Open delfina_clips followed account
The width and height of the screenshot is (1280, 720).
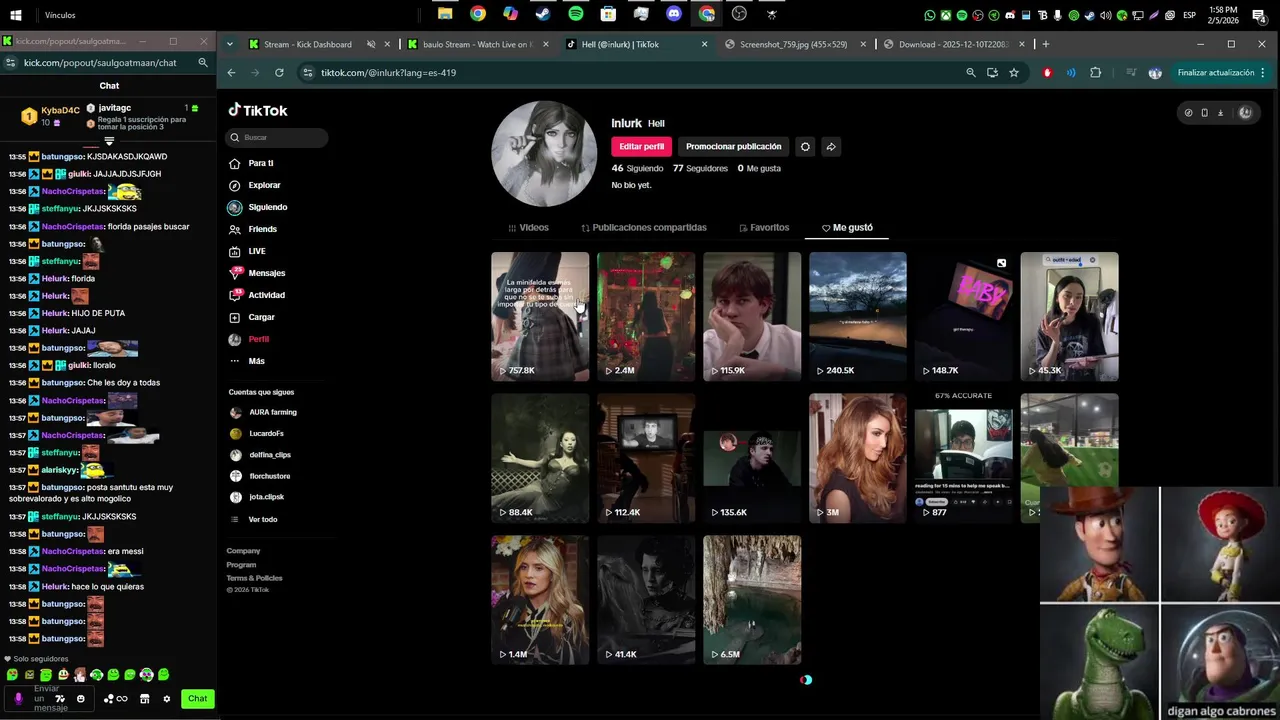pos(260,455)
